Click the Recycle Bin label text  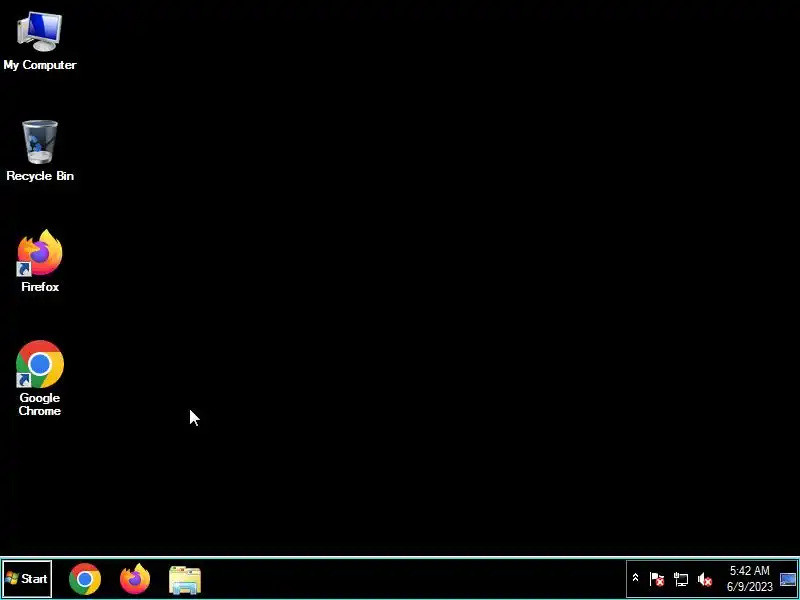(40, 176)
